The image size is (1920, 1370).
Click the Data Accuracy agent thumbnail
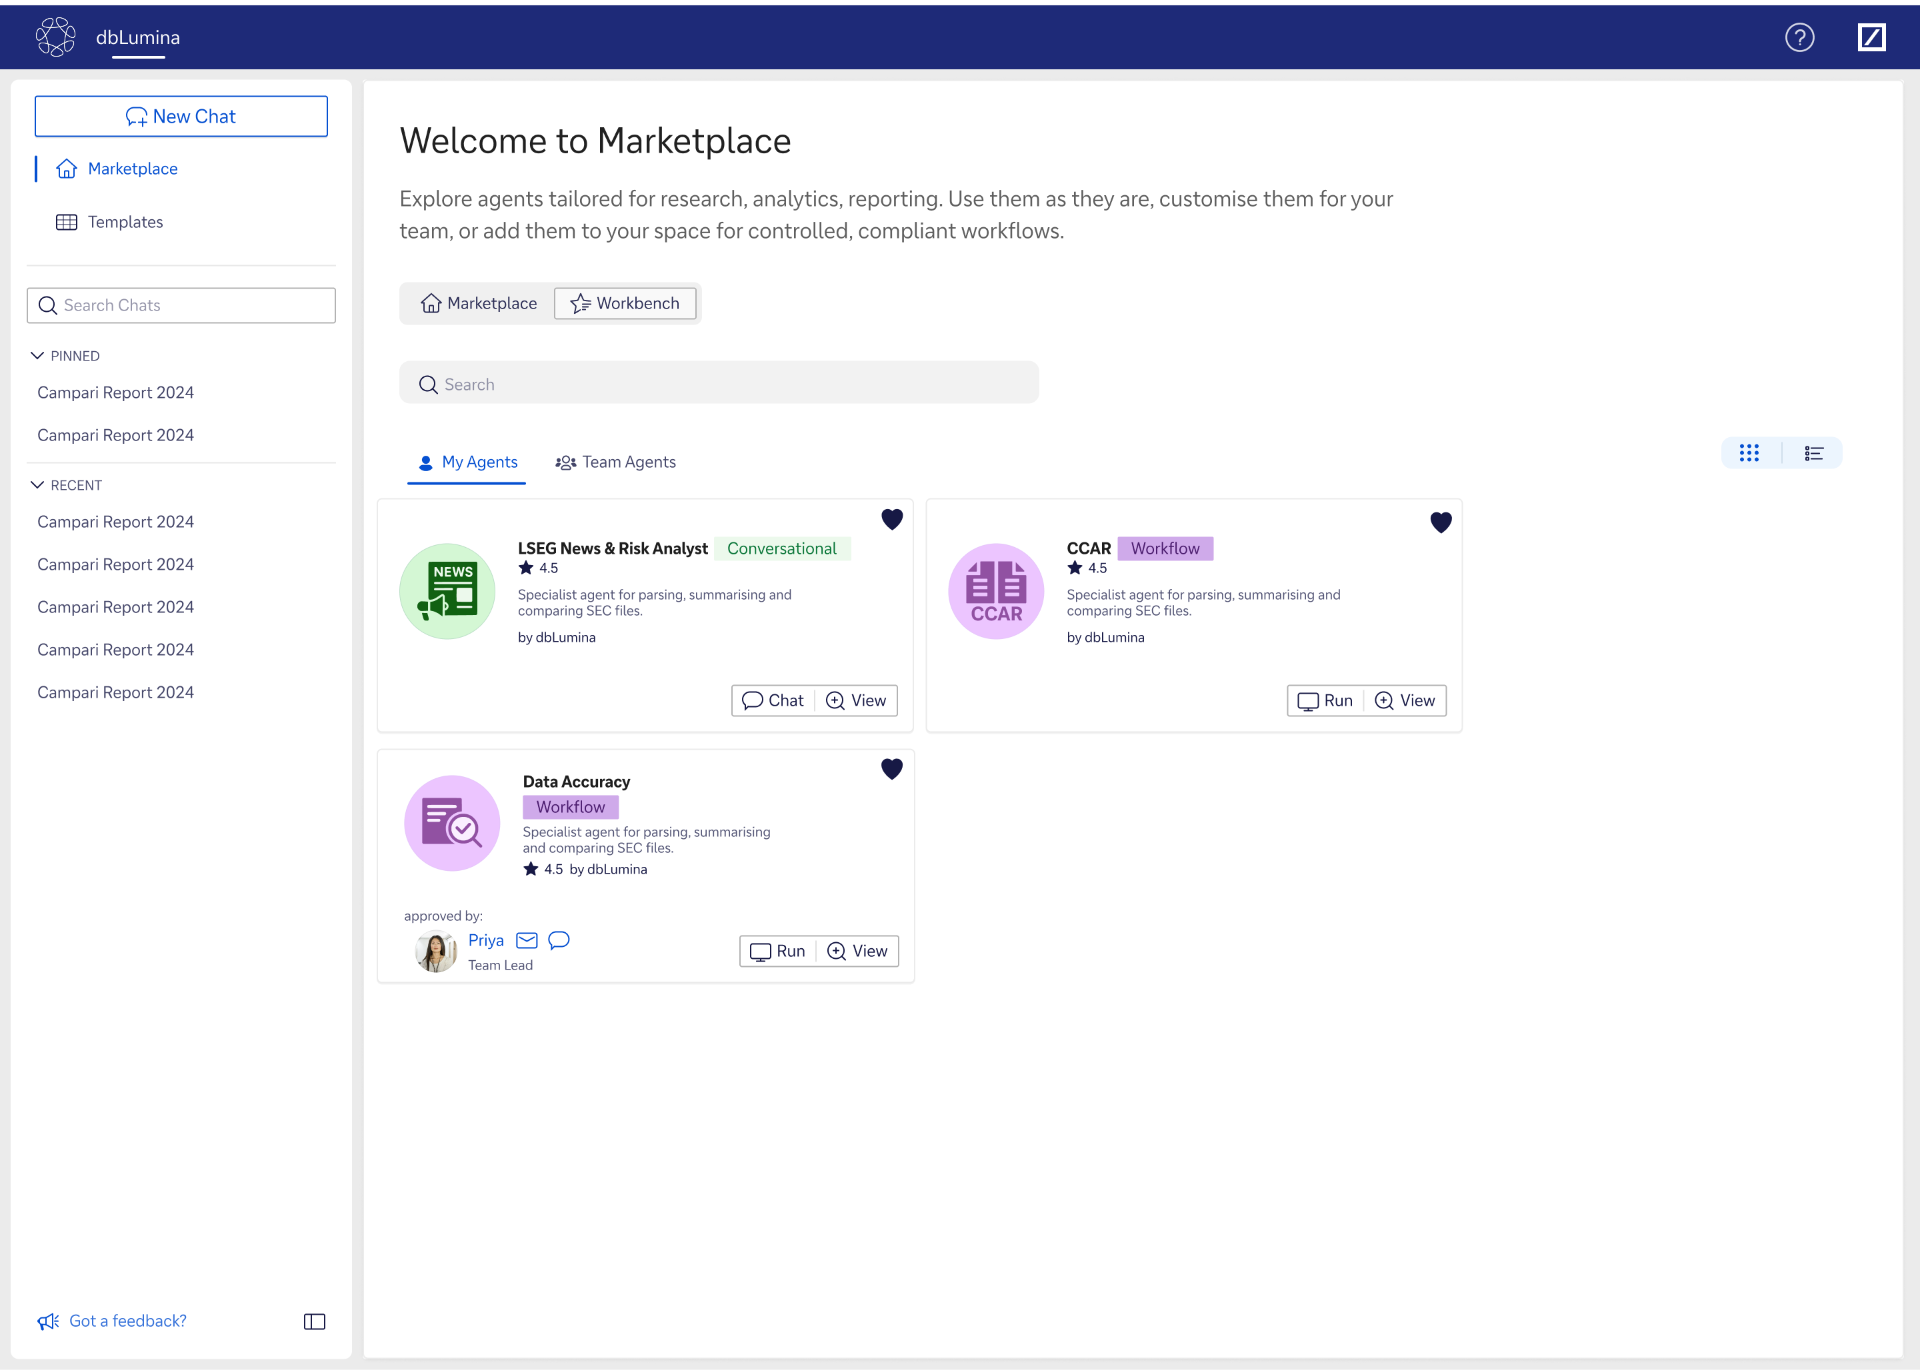click(452, 823)
